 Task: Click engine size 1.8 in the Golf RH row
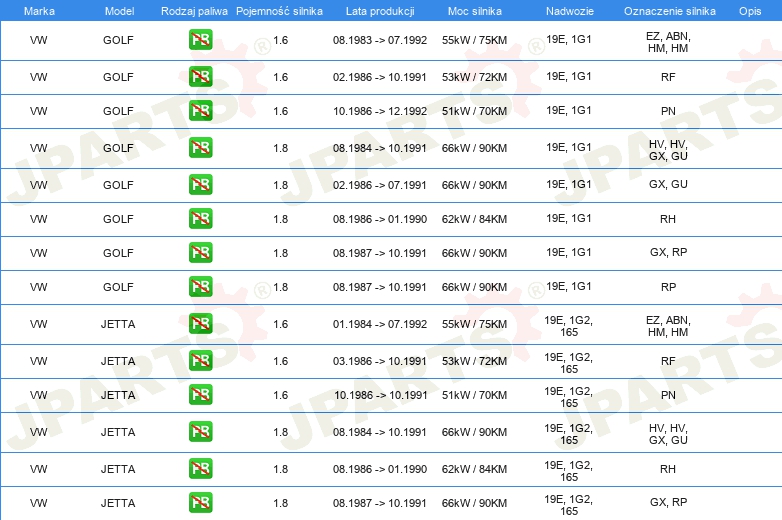281,219
